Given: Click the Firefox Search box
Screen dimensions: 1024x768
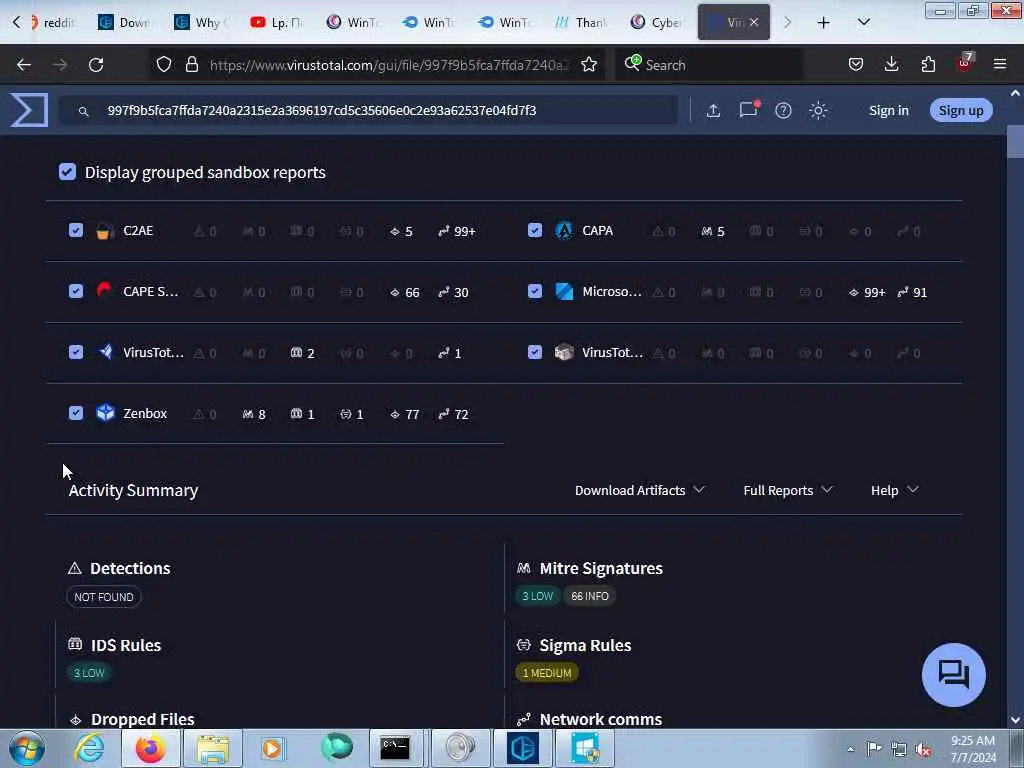Looking at the screenshot, I should [709, 65].
